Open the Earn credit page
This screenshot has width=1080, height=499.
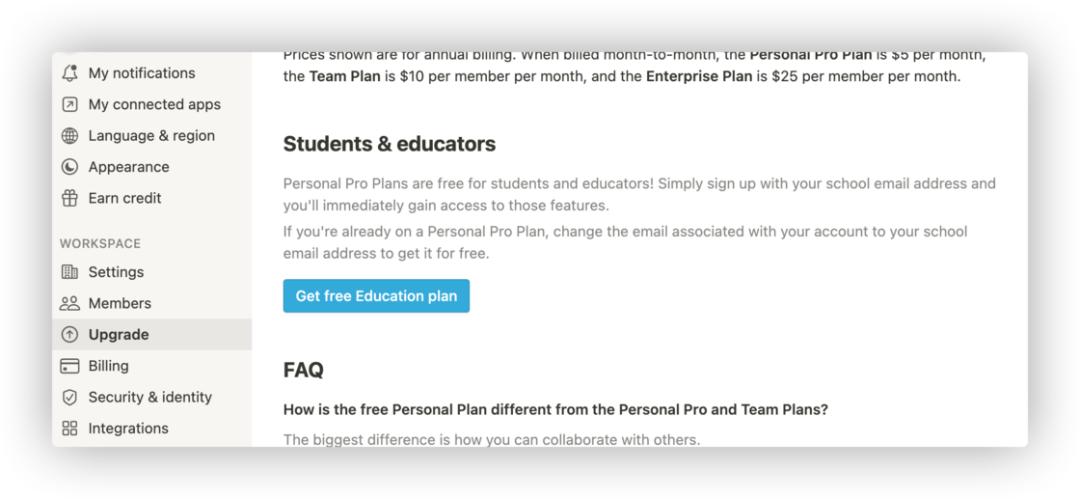(152, 198)
